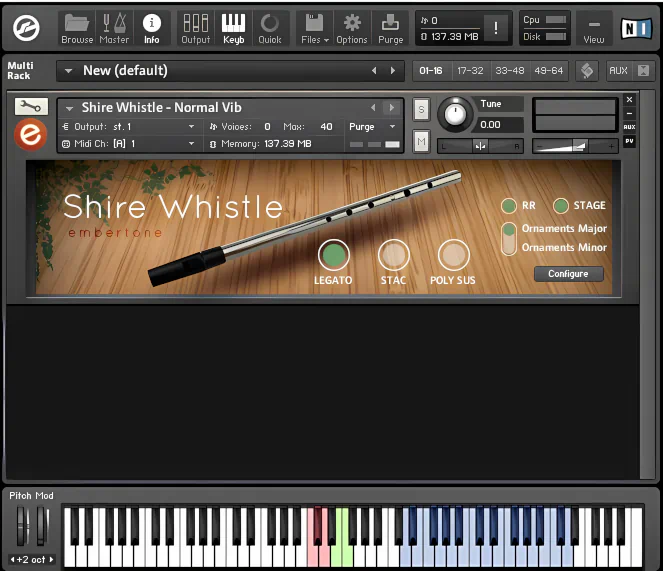Remove the Shire Whistle instrument
The image size is (663, 571).
click(629, 99)
